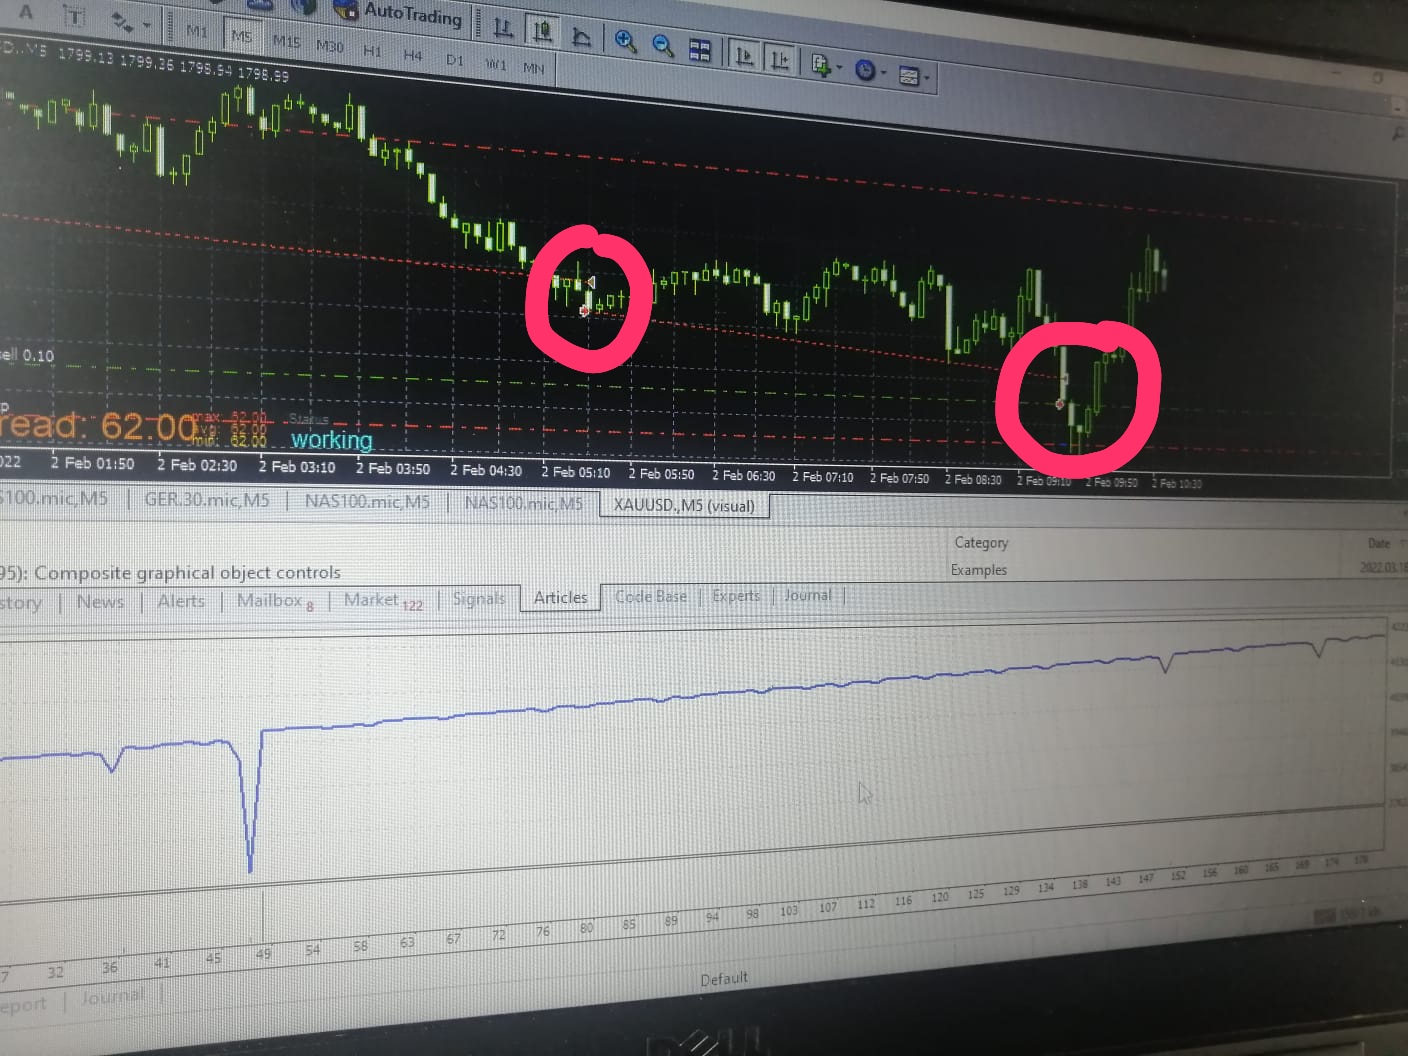Select the text label tool icon

click(x=75, y=16)
